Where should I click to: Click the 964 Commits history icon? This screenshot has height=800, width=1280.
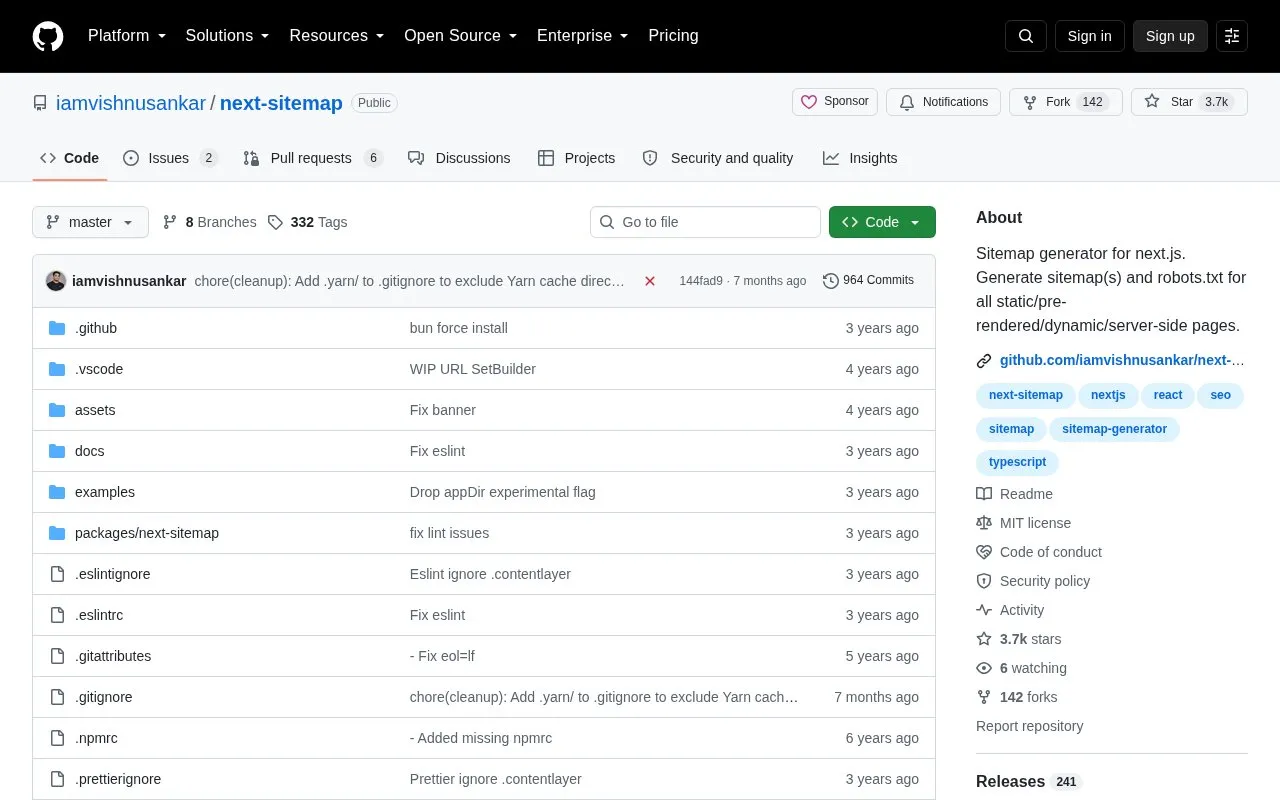[x=831, y=281]
